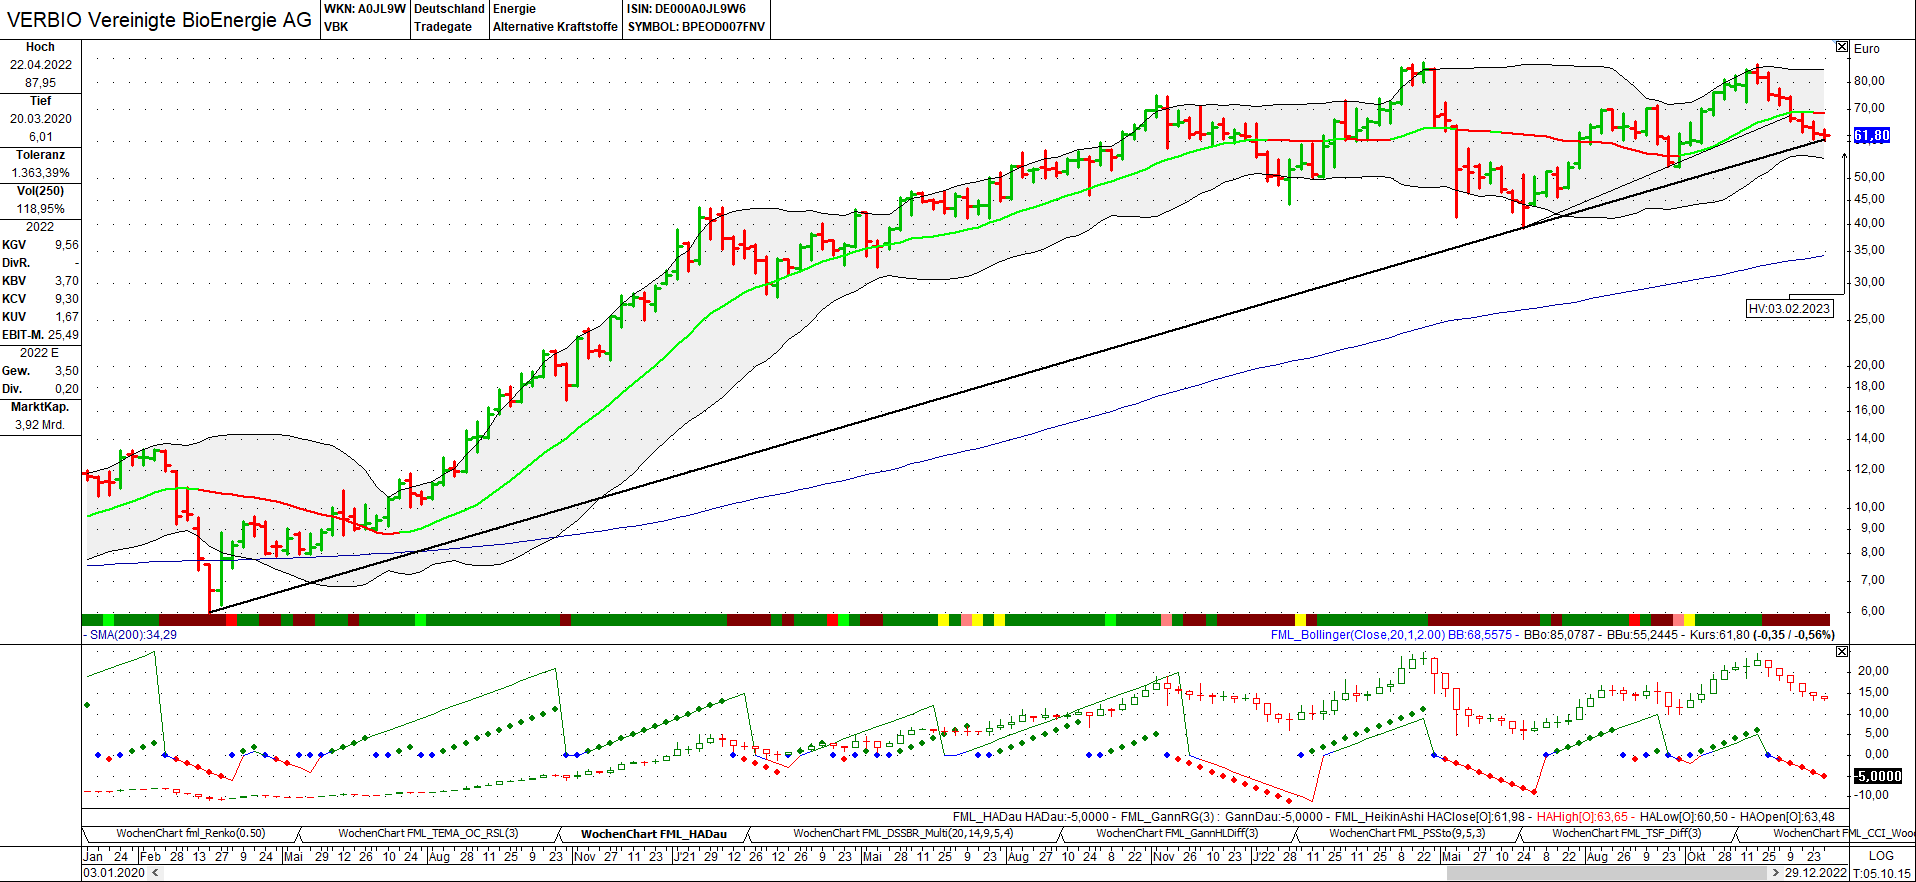Click the 2022 E estimates header
Screen dimensions: 1916x882
[40, 353]
